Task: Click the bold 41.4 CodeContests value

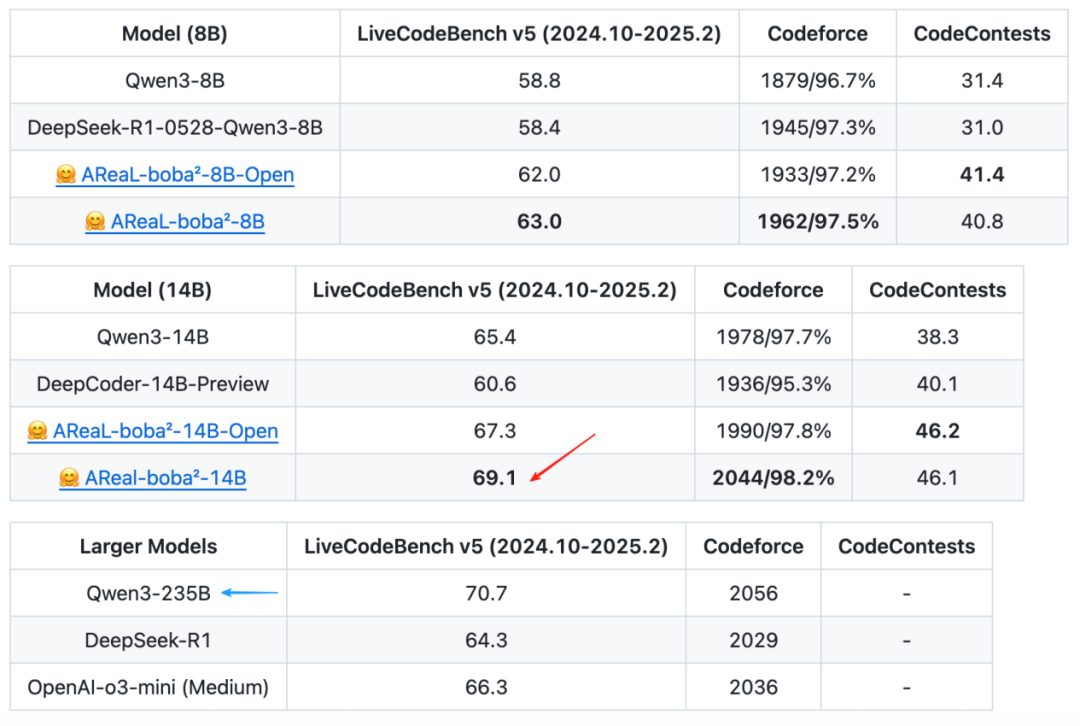Action: pos(982,175)
